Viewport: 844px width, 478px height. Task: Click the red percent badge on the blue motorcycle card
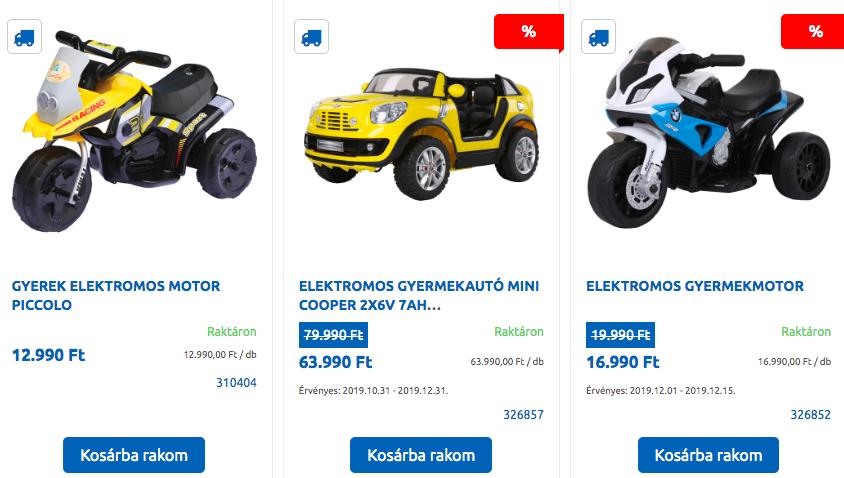coord(813,32)
